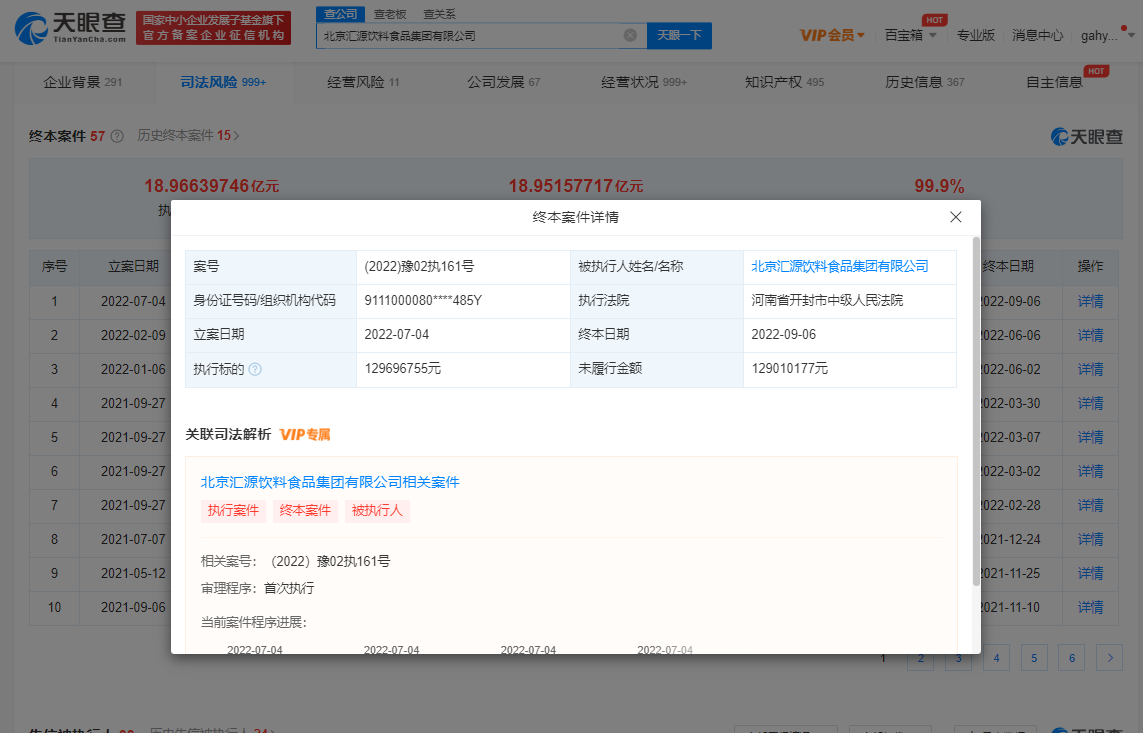Go to page 4 of results

coord(996,658)
